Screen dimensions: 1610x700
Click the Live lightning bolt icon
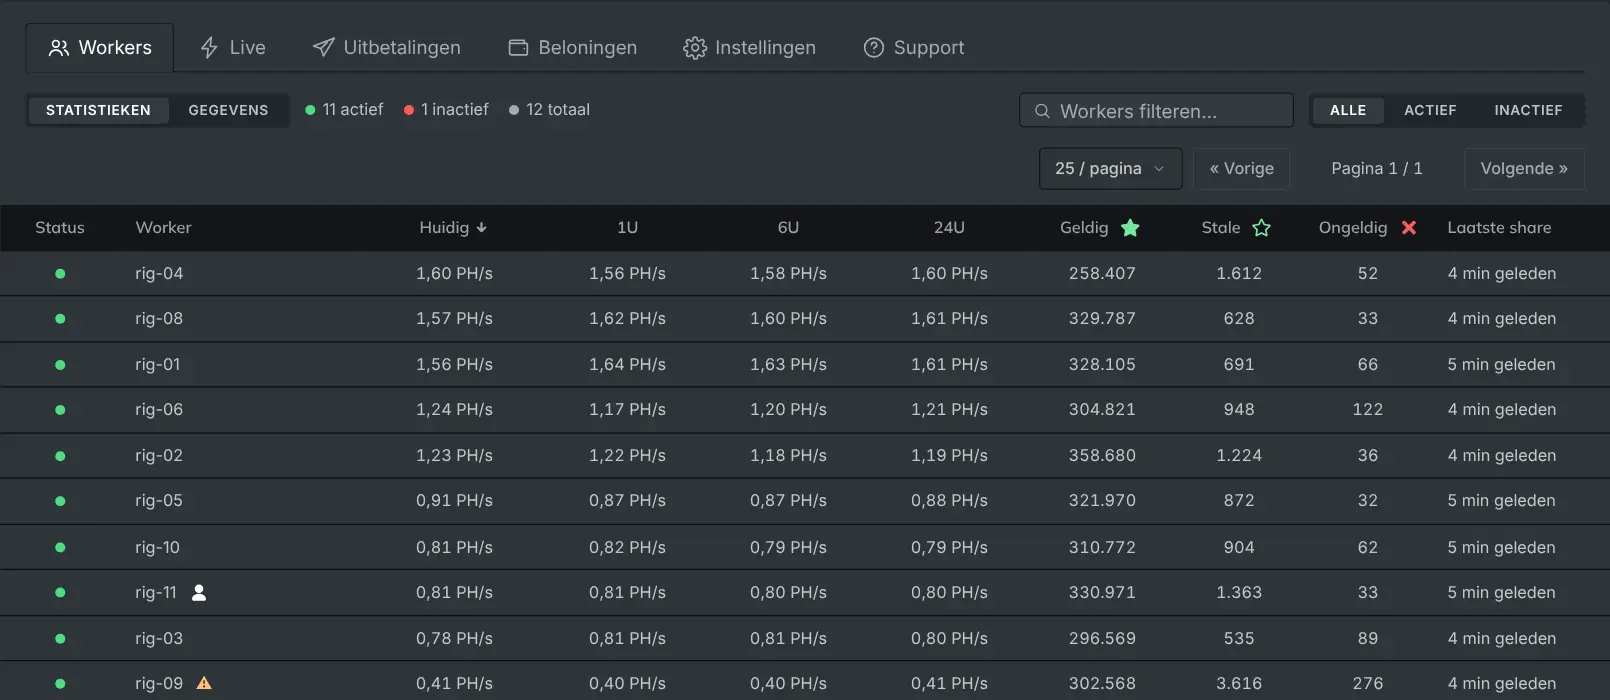point(209,48)
